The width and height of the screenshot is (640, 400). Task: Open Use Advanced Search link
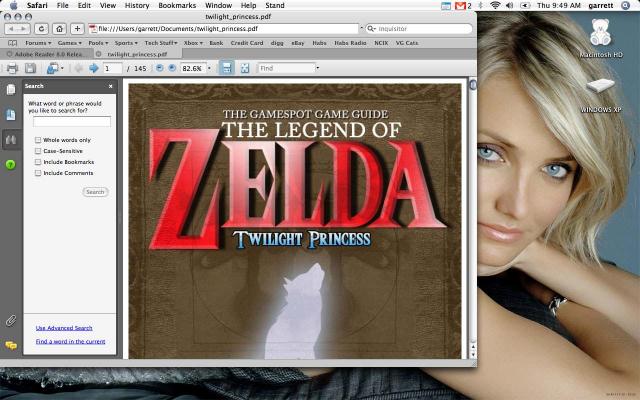(x=64, y=328)
